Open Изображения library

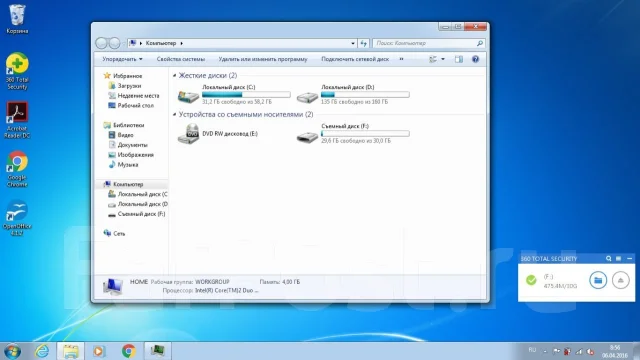point(136,155)
